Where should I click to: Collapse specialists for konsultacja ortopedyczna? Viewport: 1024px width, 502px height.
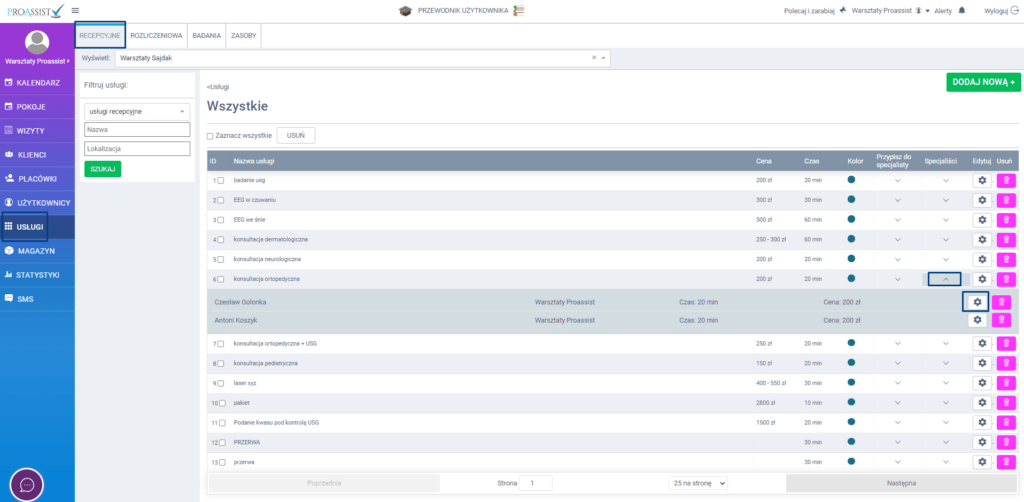pos(945,279)
